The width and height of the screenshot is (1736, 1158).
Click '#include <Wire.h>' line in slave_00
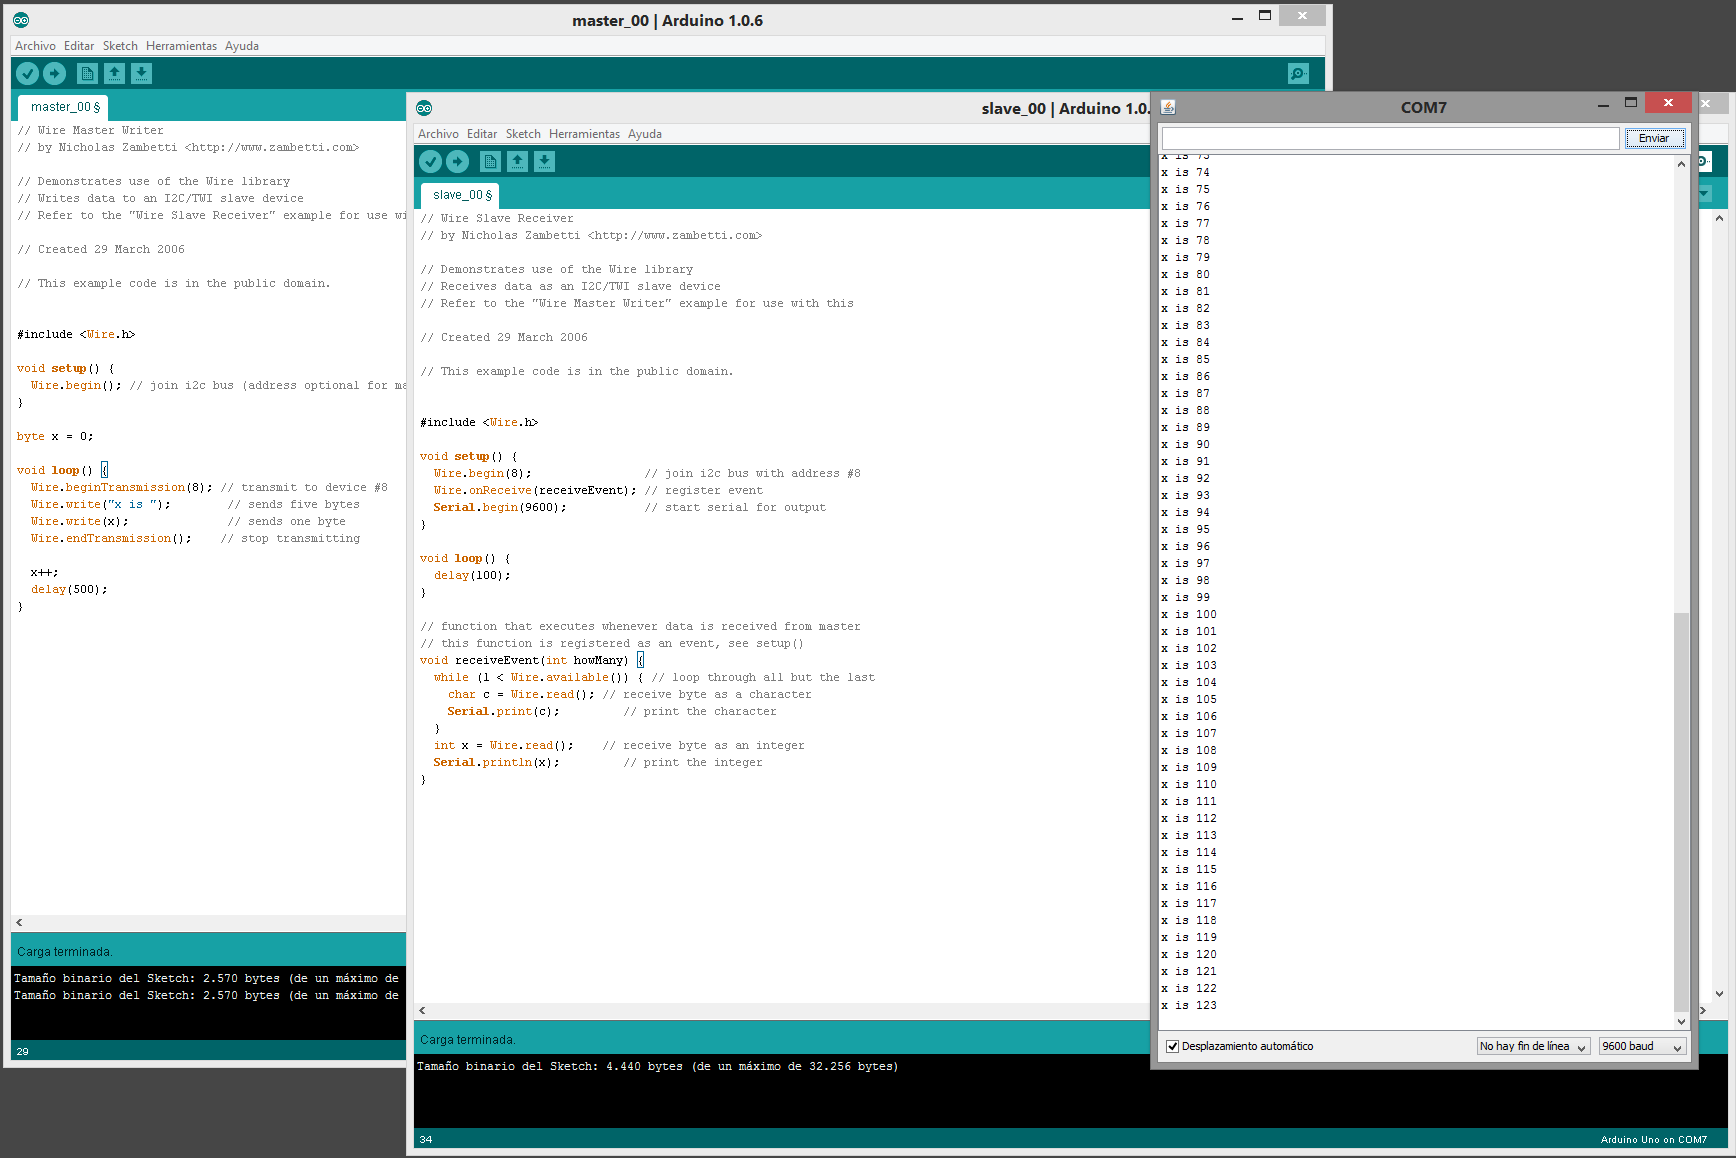point(479,422)
